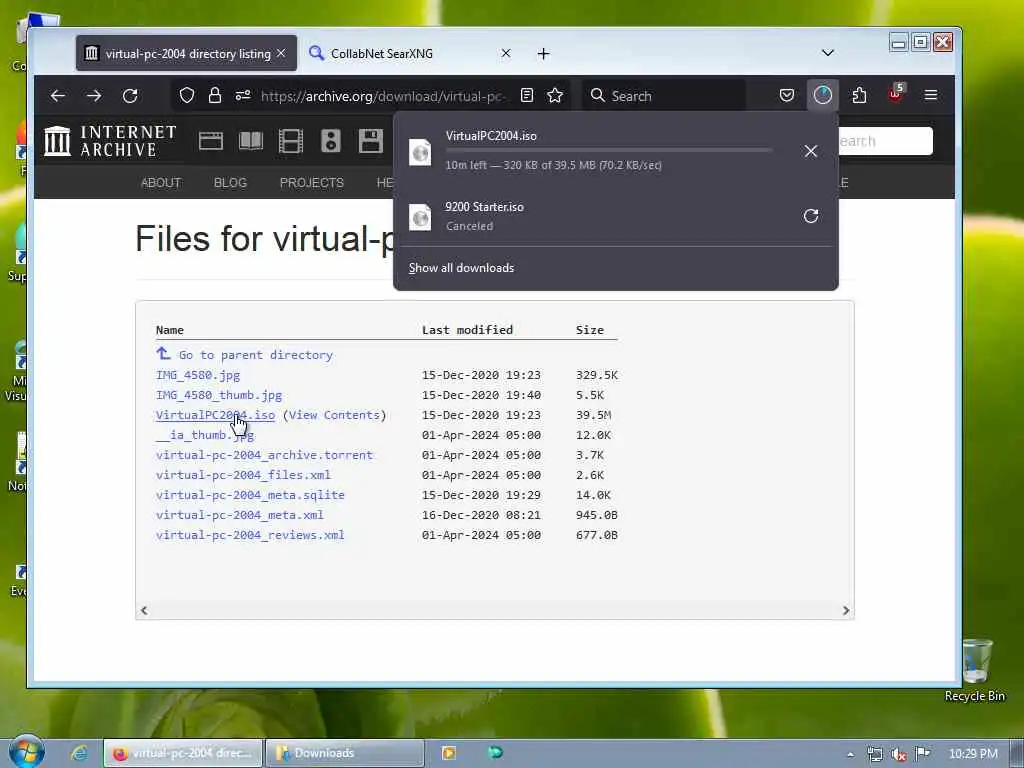1024x768 pixels.
Task: Toggle reader view icon
Action: [527, 96]
